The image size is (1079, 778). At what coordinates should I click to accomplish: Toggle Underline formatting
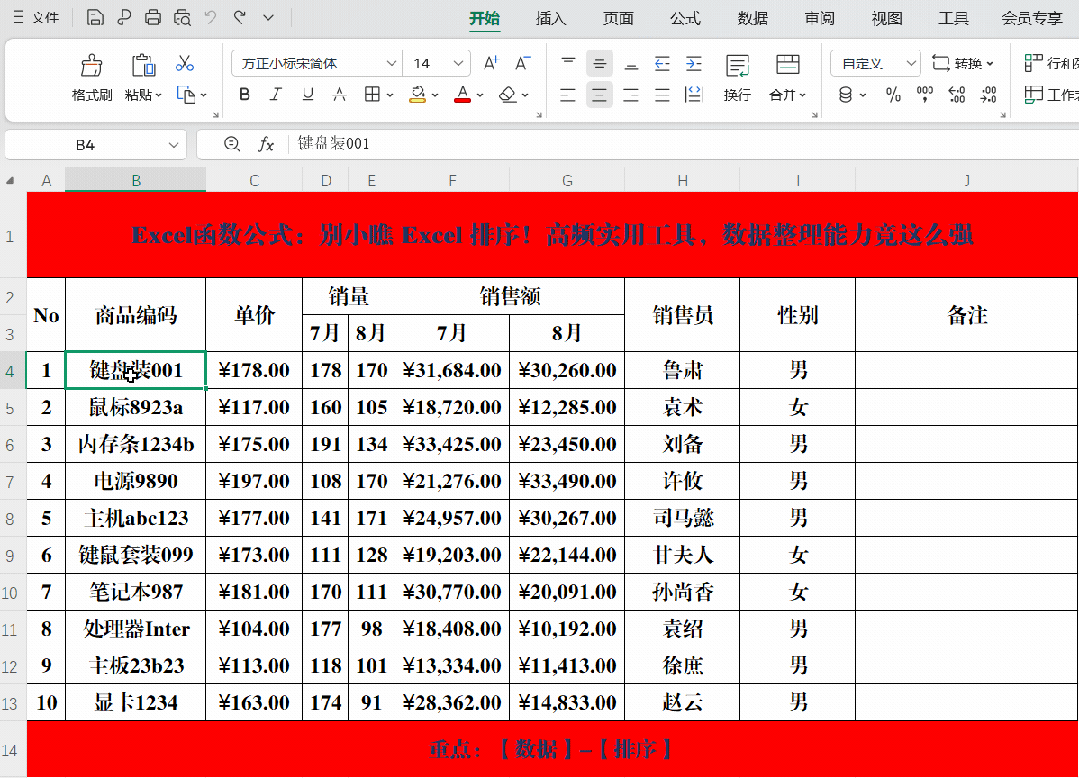[308, 94]
